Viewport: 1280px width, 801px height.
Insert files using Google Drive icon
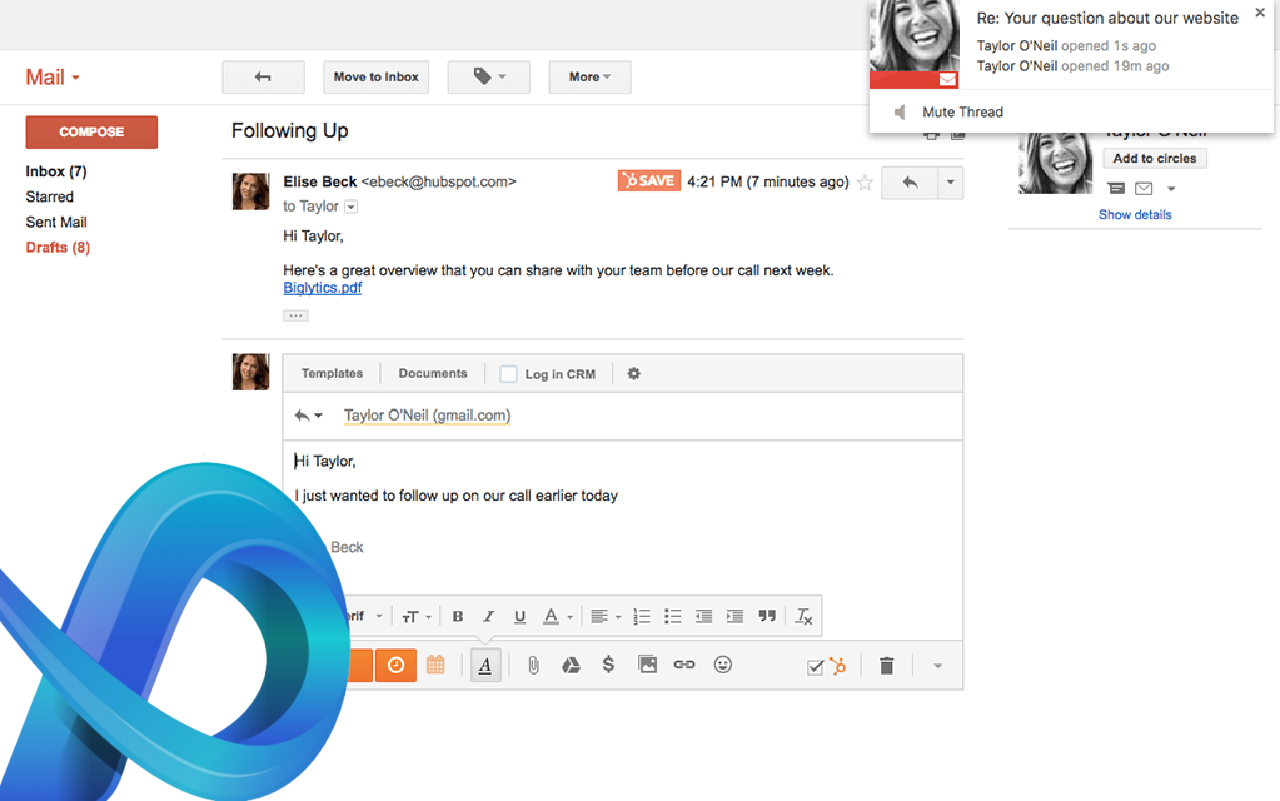pos(571,665)
